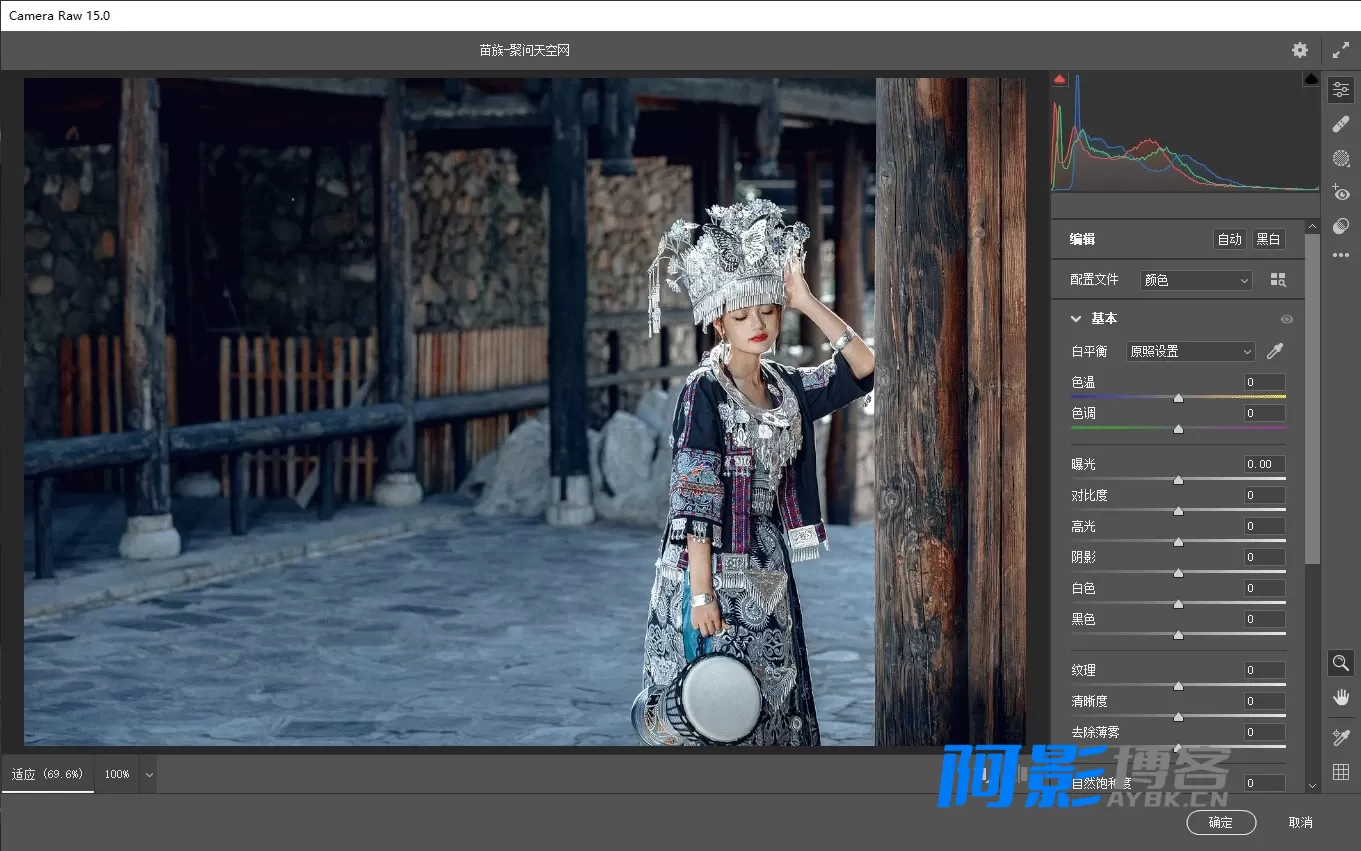
Task: Click the 高光 highlights slider handle
Action: pyautogui.click(x=1178, y=542)
